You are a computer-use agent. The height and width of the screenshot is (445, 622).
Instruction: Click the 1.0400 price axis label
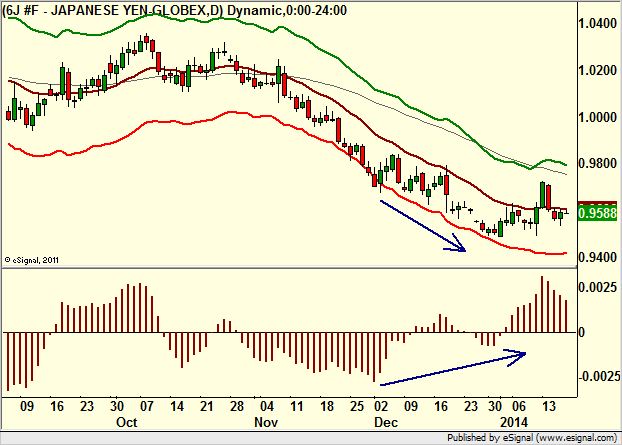coord(597,24)
